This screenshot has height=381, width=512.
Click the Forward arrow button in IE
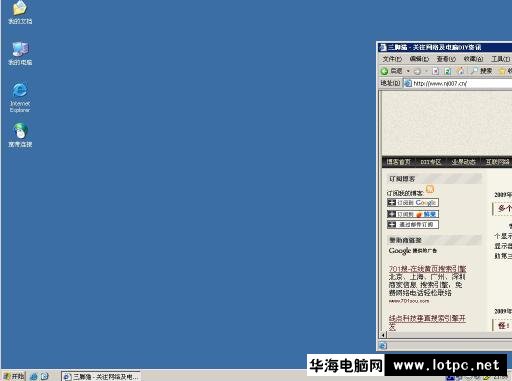(417, 71)
